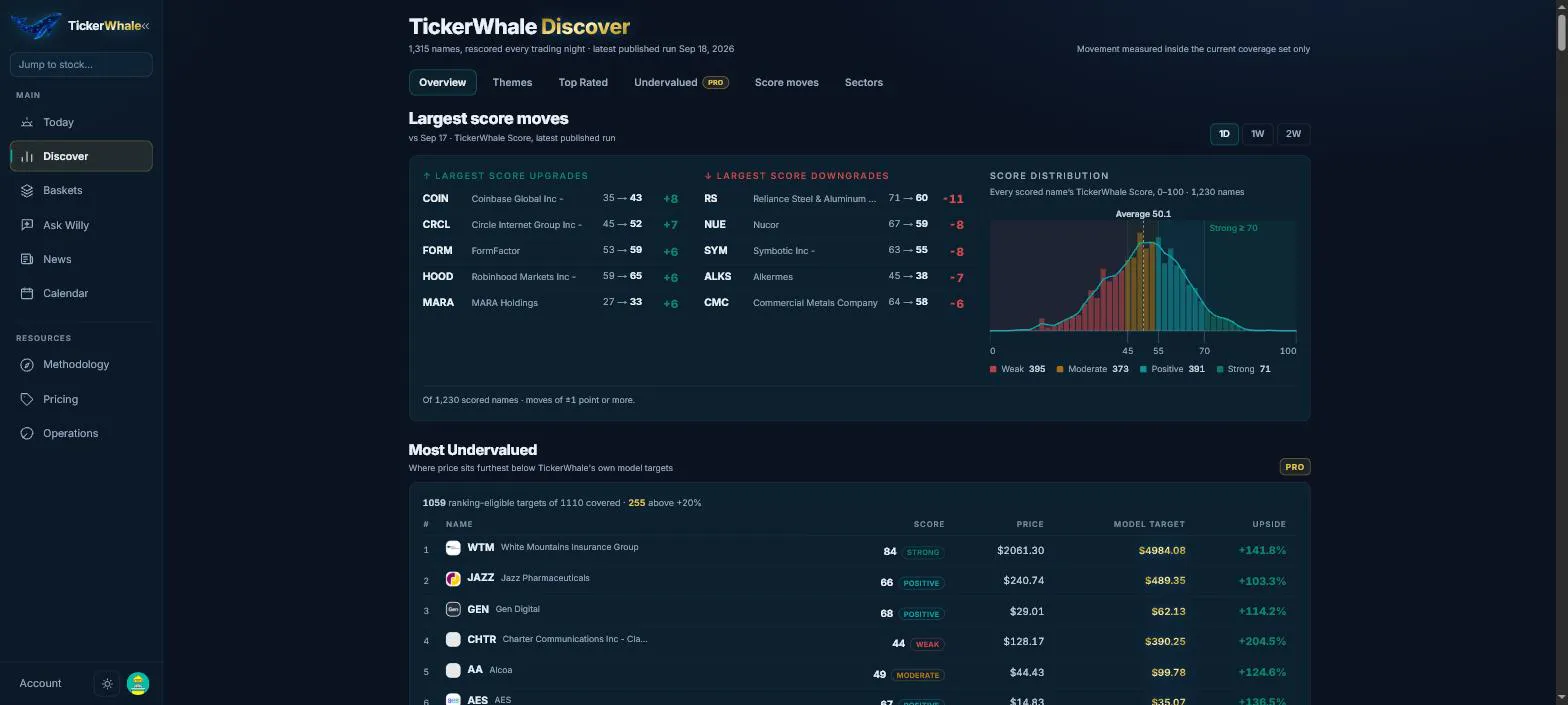1568x705 pixels.
Task: Click the Model Target column header
Action: coord(1149,524)
